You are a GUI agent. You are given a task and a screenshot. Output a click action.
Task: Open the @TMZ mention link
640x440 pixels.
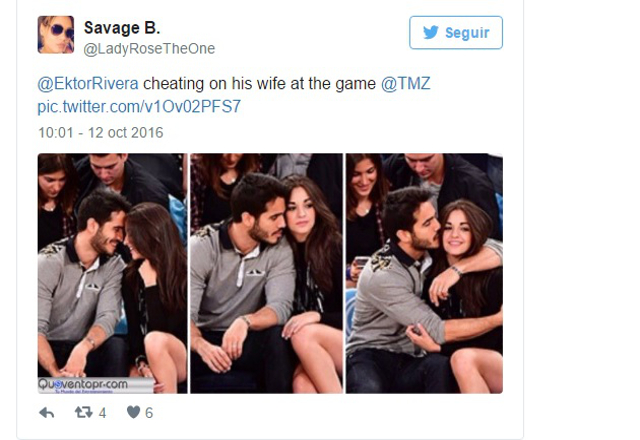406,84
